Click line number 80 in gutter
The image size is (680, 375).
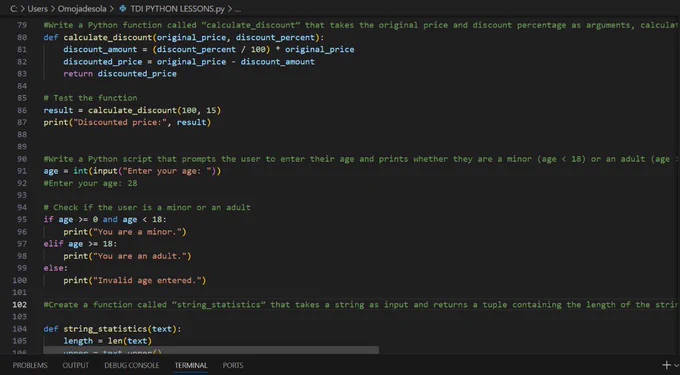point(22,37)
